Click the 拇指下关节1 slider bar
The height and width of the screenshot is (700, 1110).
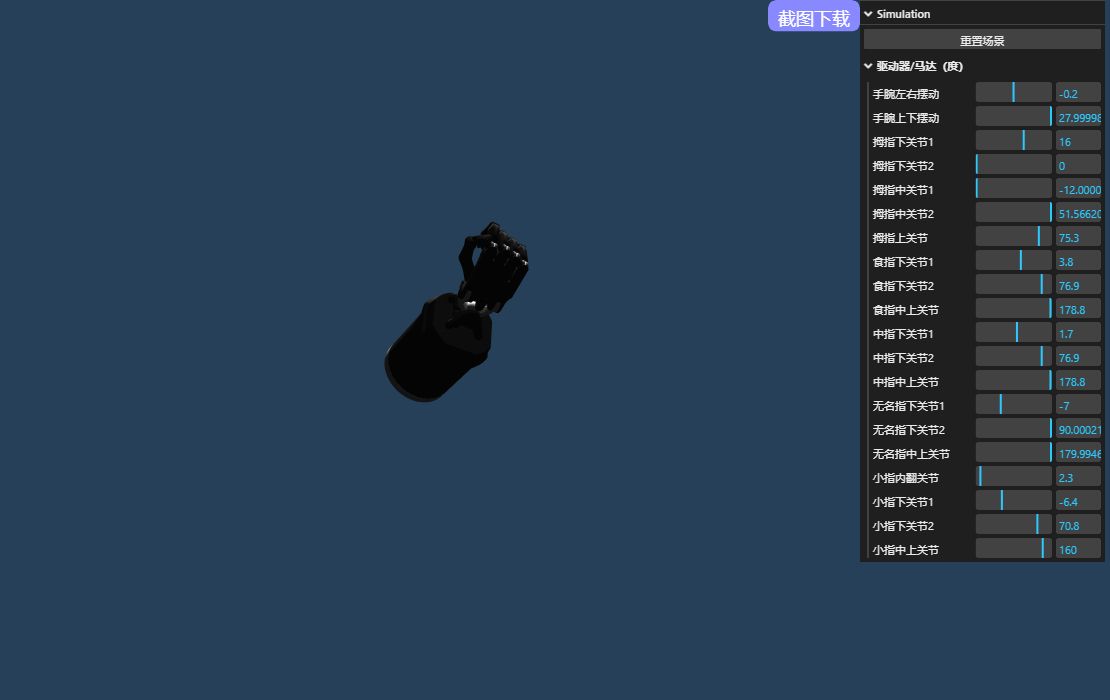point(1013,141)
